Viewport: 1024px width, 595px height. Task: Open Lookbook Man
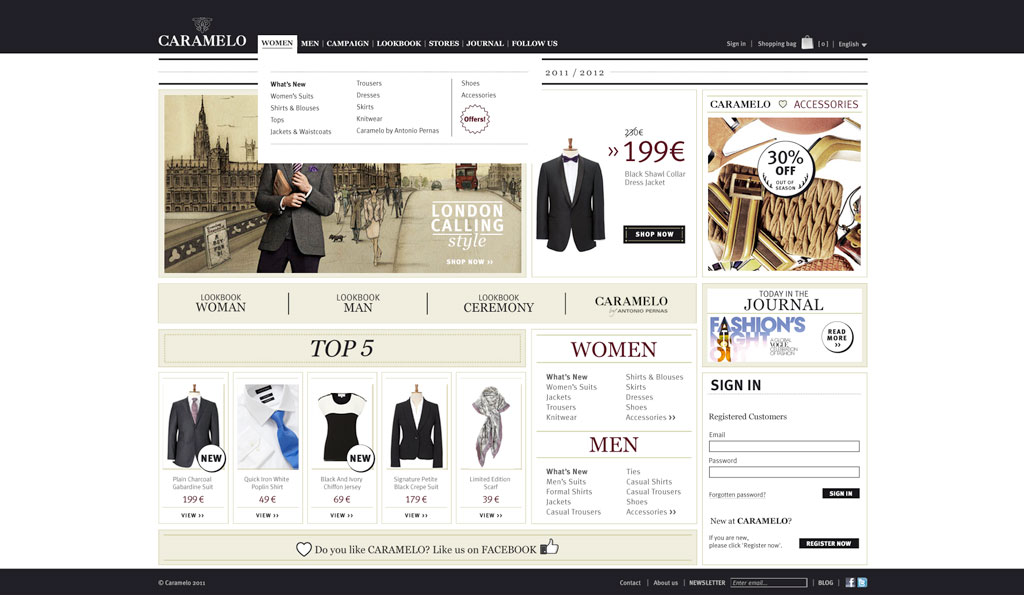tap(358, 303)
